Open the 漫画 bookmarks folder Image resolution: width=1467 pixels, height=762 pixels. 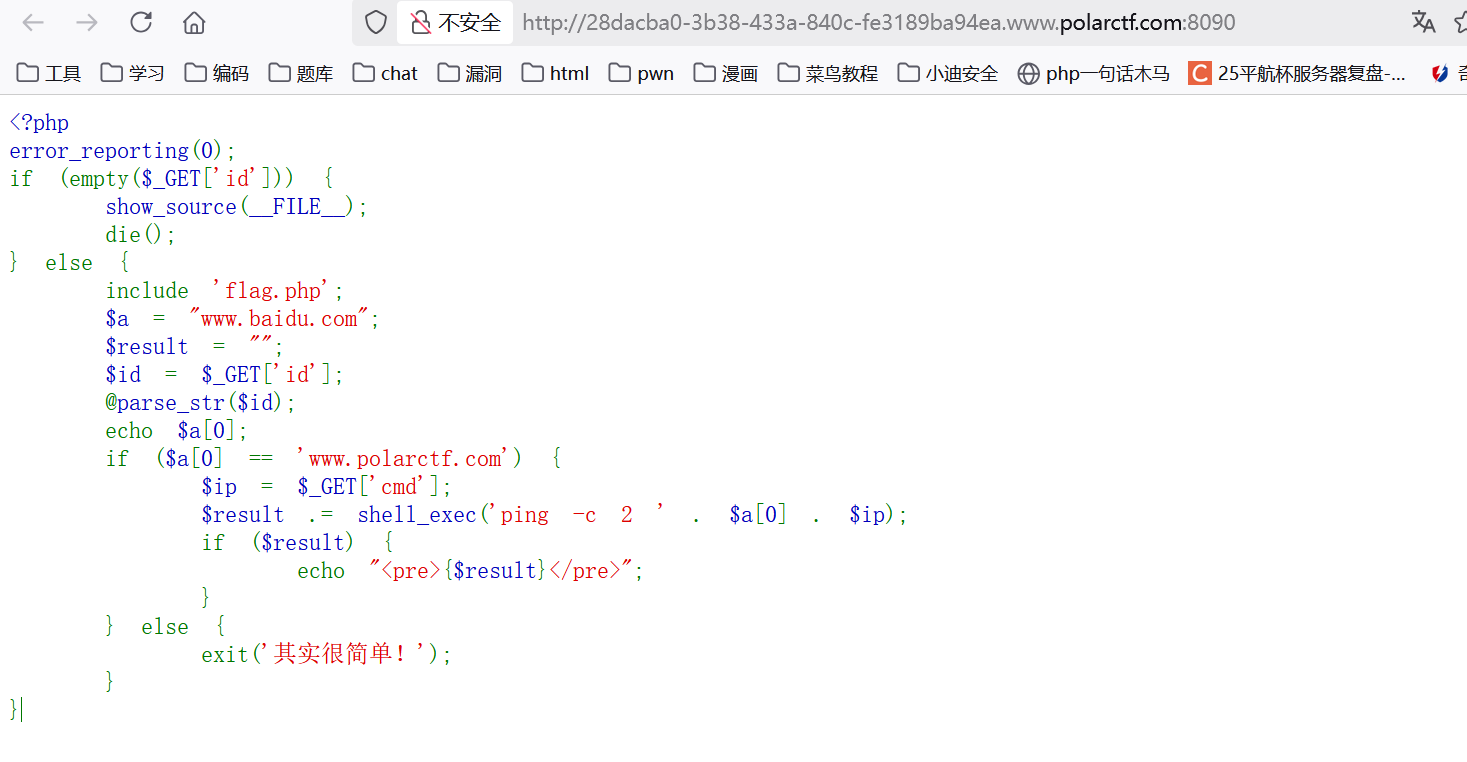pyautogui.click(x=726, y=73)
